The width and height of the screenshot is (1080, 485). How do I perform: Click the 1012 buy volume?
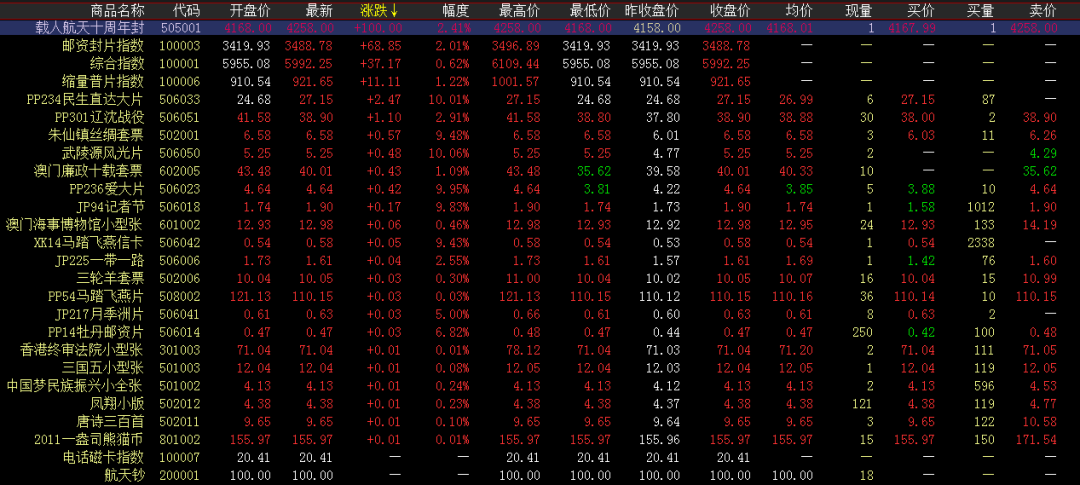[x=982, y=207]
